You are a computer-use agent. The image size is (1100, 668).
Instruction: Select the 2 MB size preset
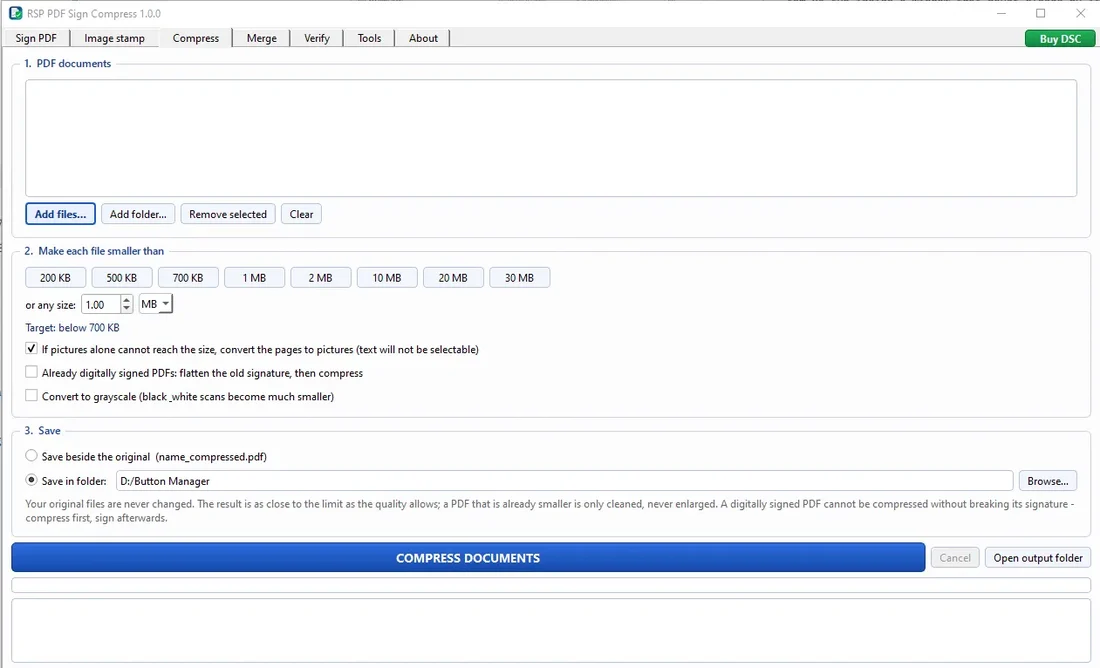(x=321, y=278)
